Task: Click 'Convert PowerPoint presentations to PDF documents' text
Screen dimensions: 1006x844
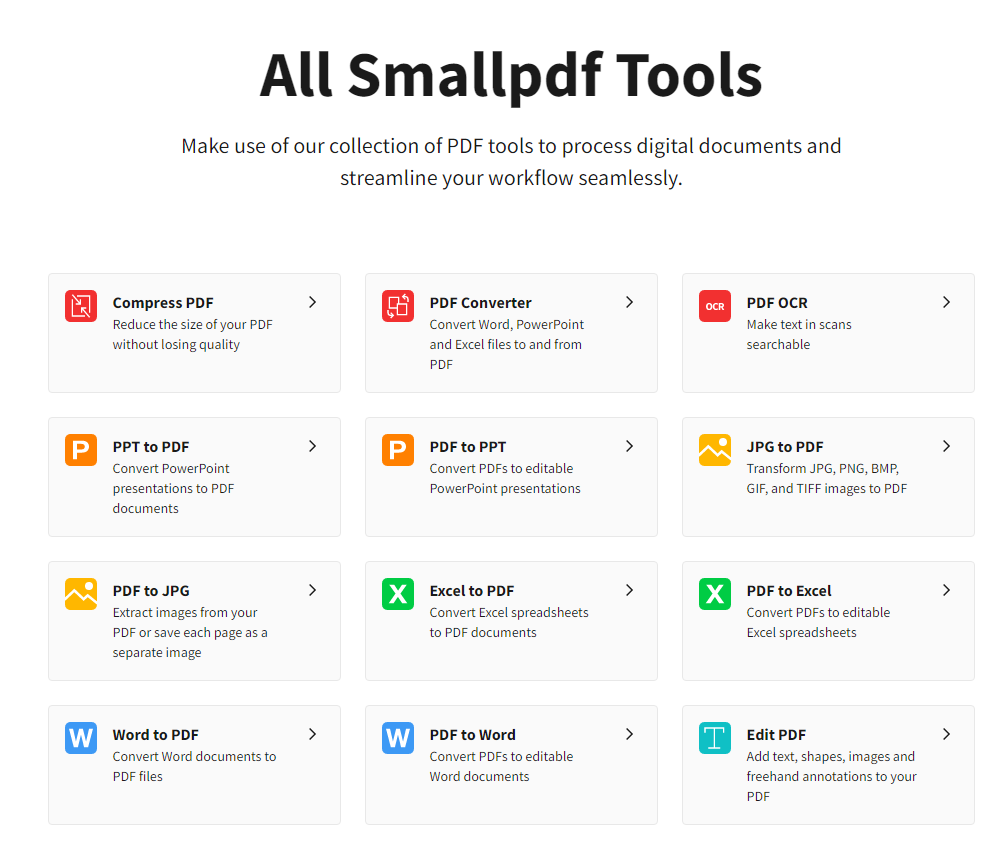Action: pos(173,488)
